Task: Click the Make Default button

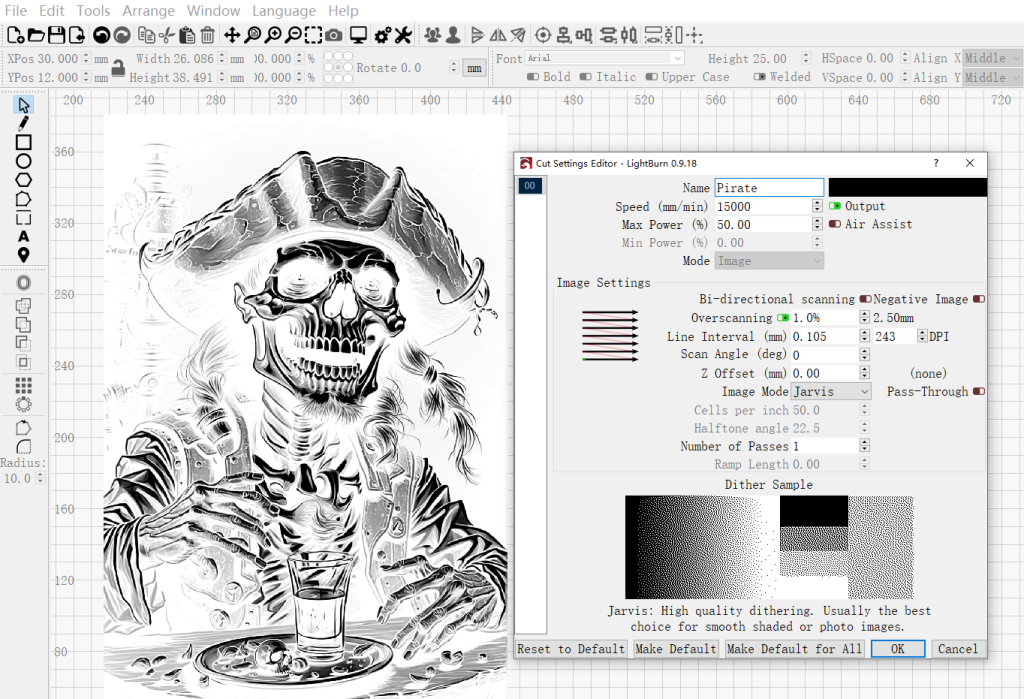Action: (676, 649)
